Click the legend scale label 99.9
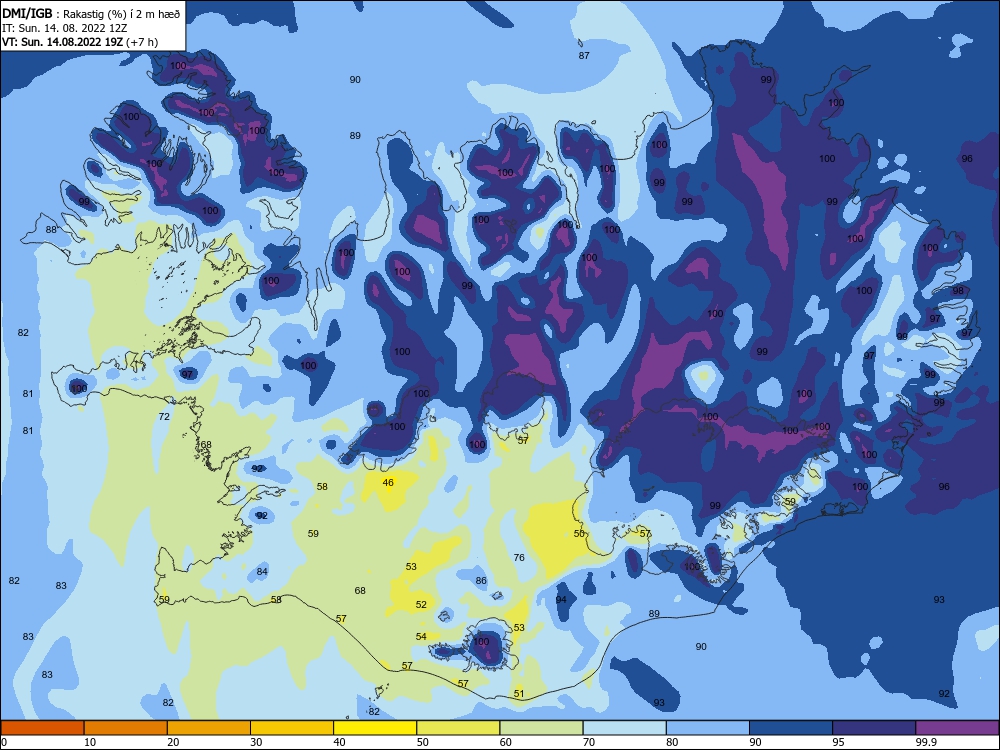1000x750 pixels. click(x=926, y=742)
